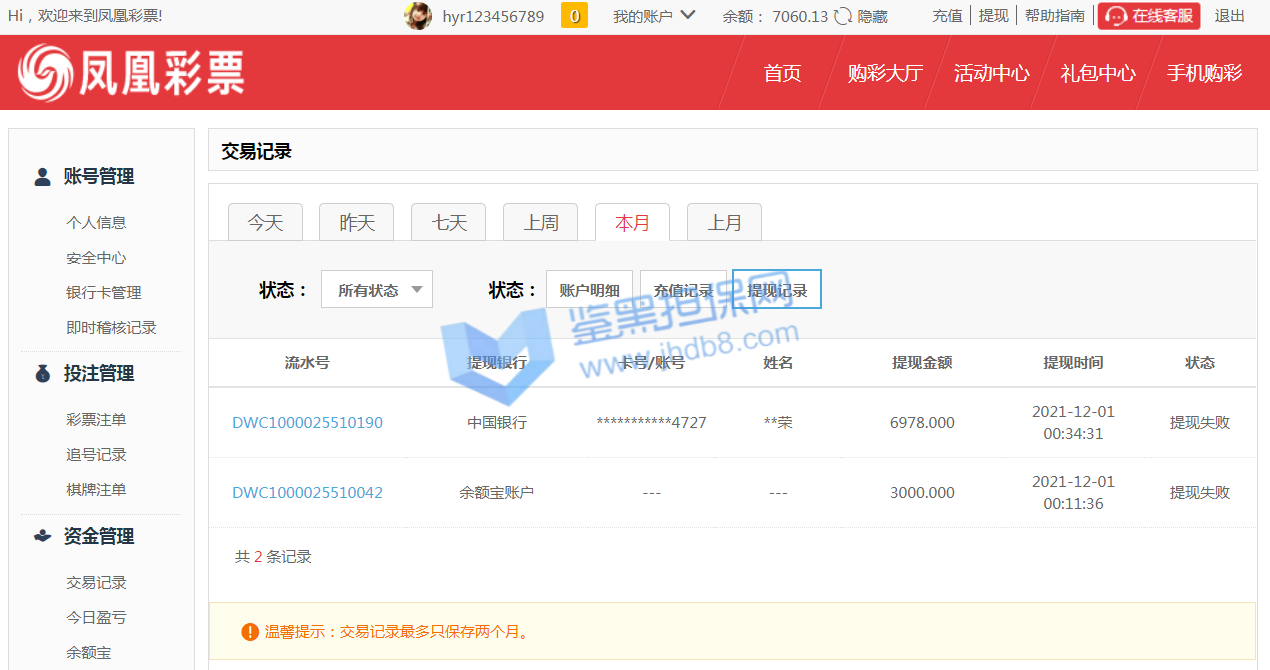The height and width of the screenshot is (670, 1270).
Task: Hide the account balance with 隐藏
Action: [872, 16]
